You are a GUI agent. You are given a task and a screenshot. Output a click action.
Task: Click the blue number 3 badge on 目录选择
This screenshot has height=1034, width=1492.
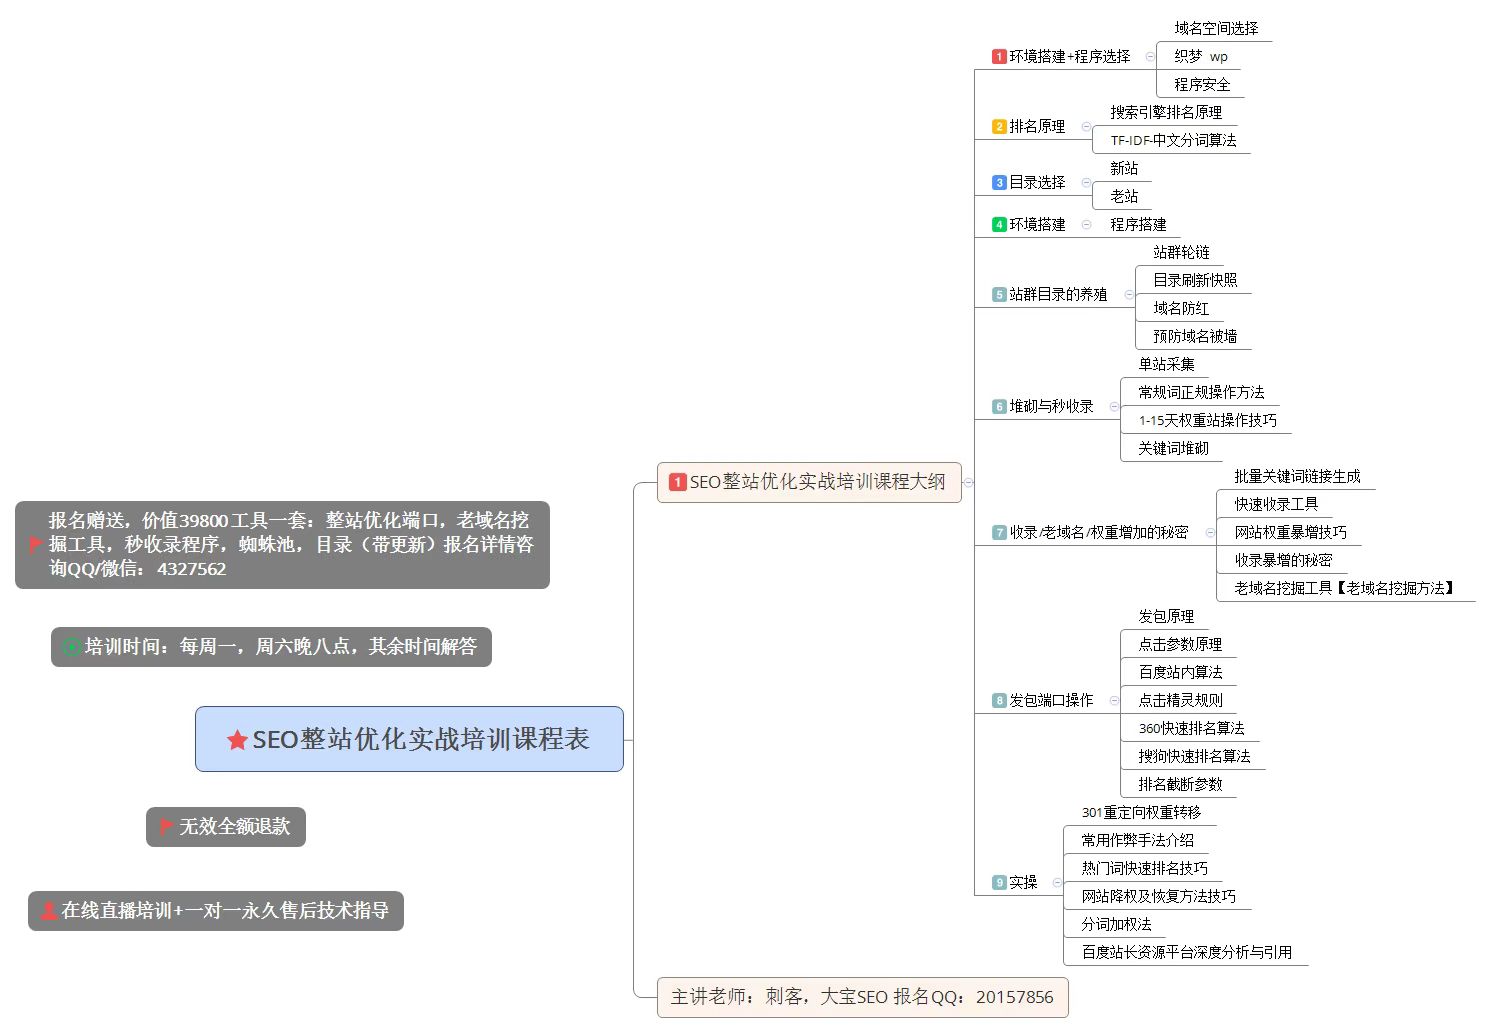[998, 182]
